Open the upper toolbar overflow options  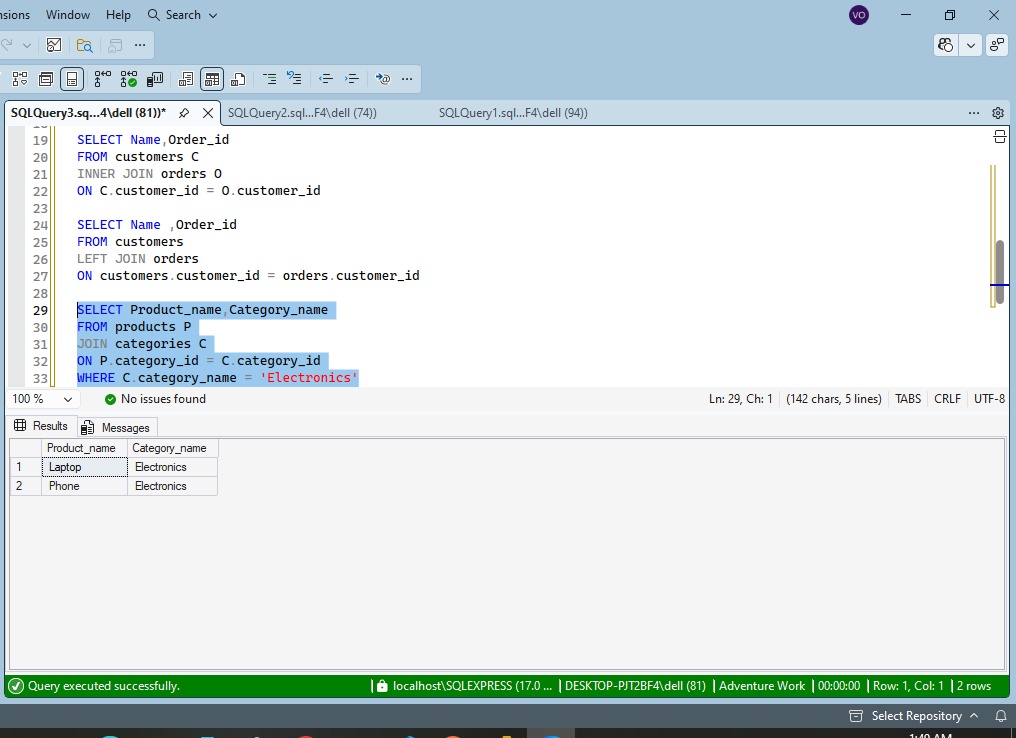coord(140,45)
